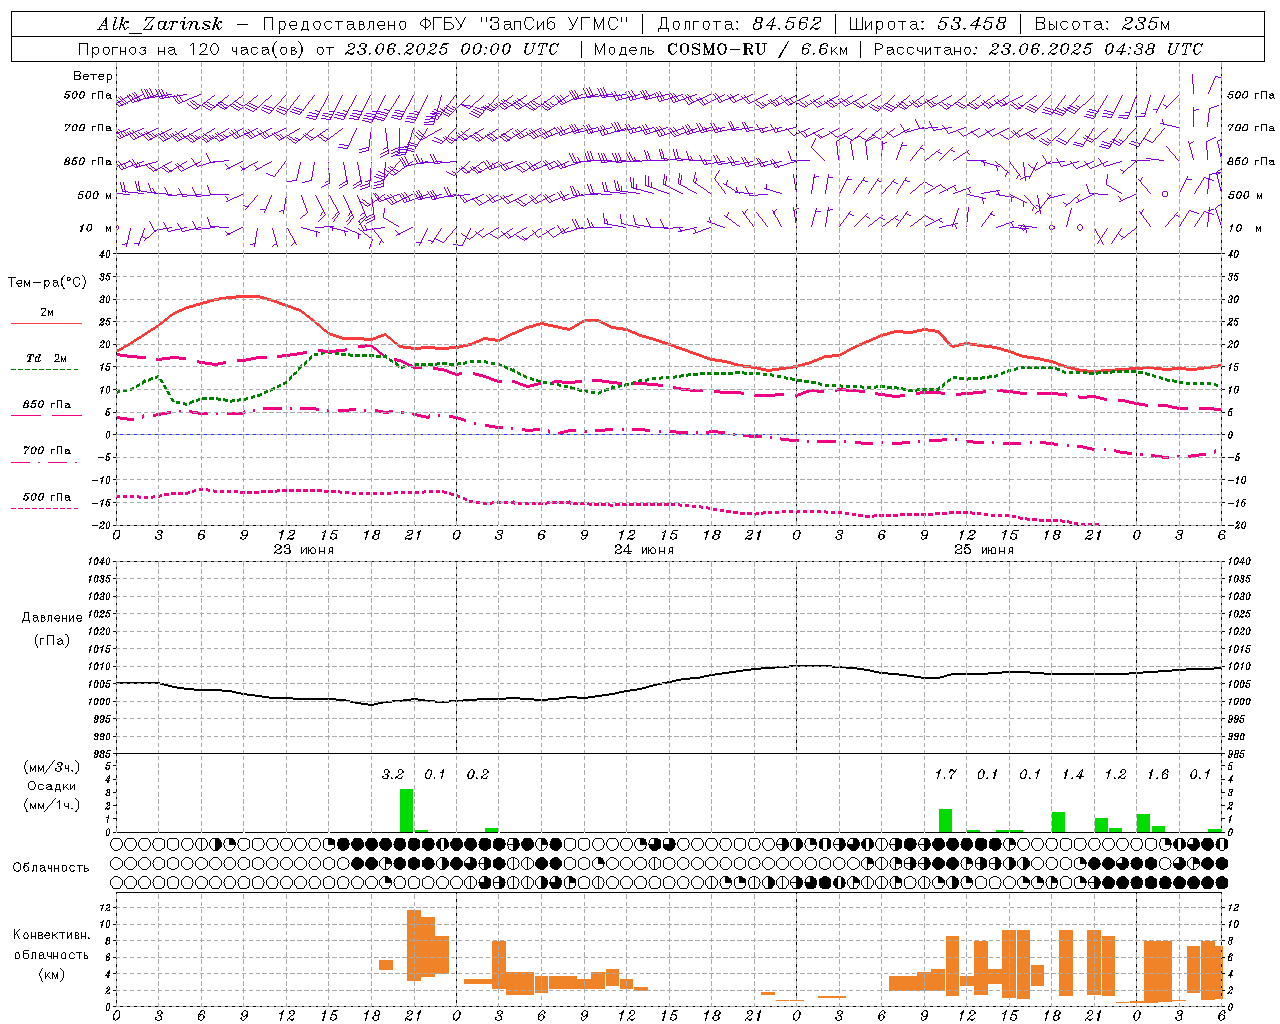Click the Конвективн. convective cloud label
Screen dimensions: 1280x1024
click(x=51, y=935)
